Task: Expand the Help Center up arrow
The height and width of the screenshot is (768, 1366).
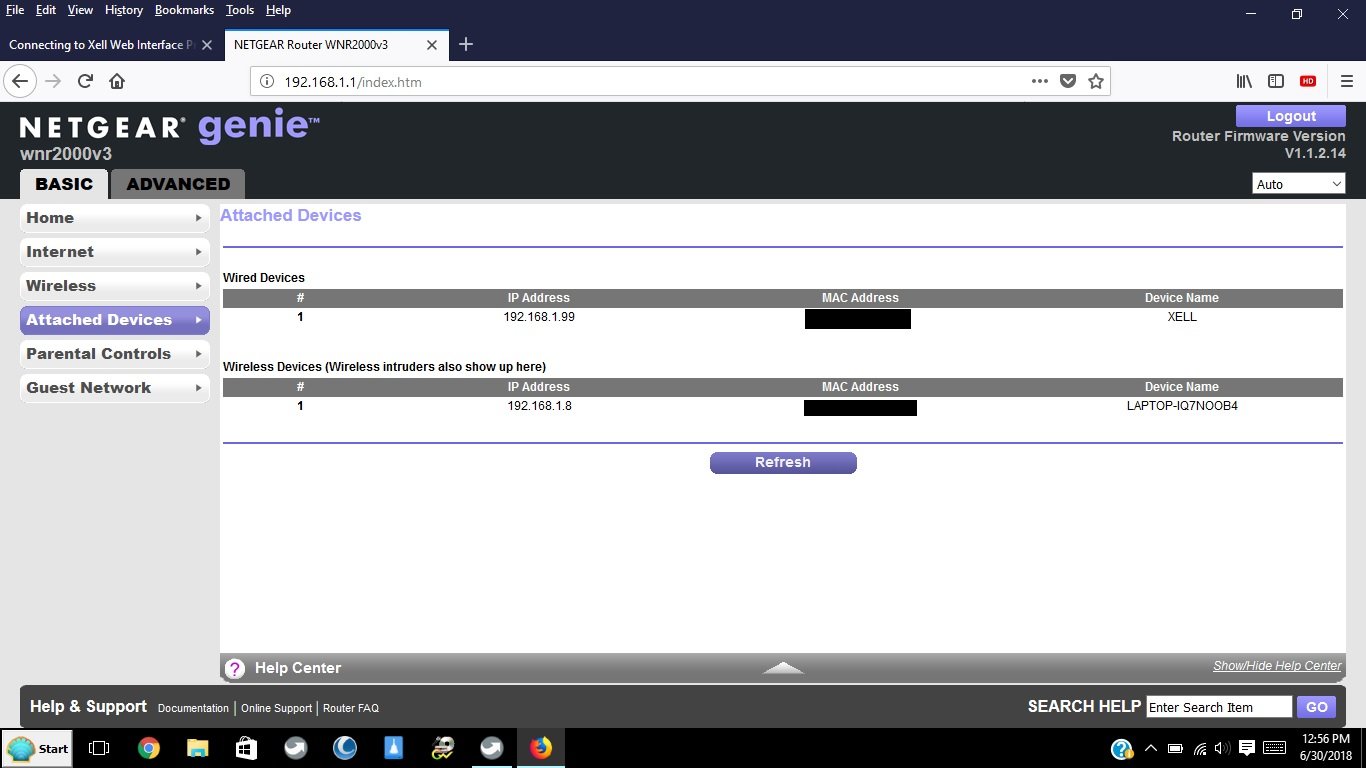Action: (783, 667)
